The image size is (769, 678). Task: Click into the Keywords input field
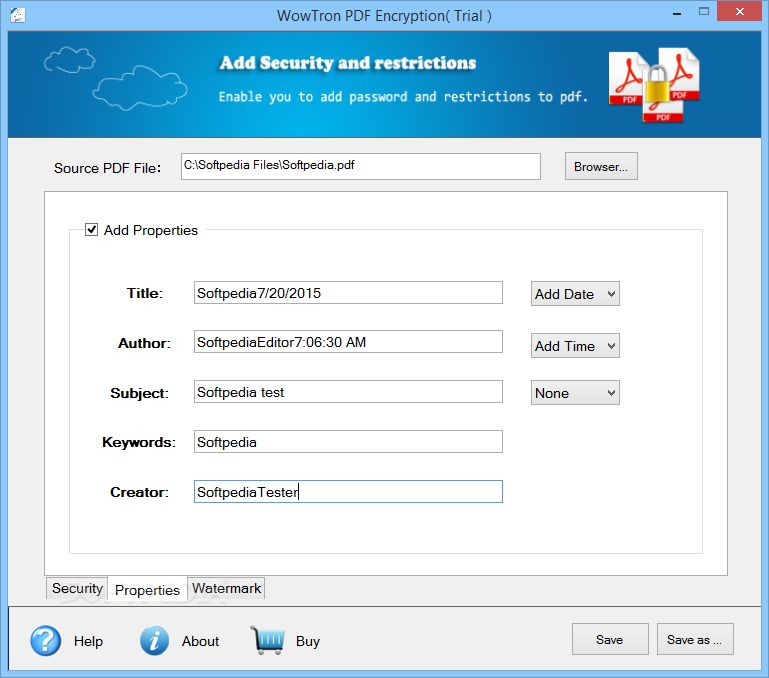tap(348, 442)
